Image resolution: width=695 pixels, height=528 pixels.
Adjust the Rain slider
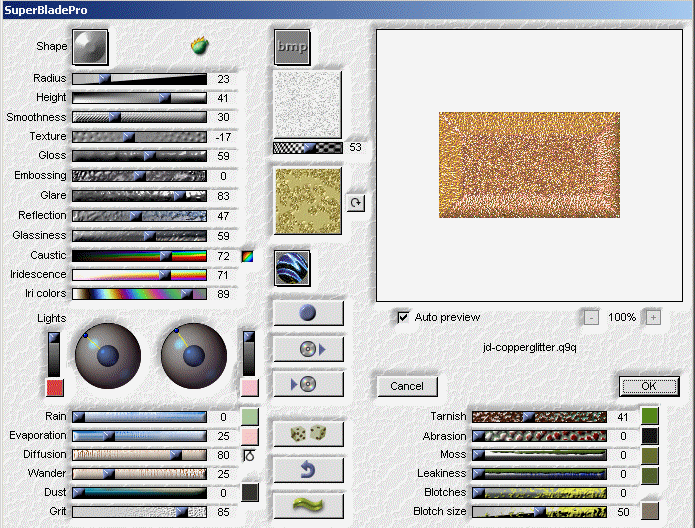[139, 417]
